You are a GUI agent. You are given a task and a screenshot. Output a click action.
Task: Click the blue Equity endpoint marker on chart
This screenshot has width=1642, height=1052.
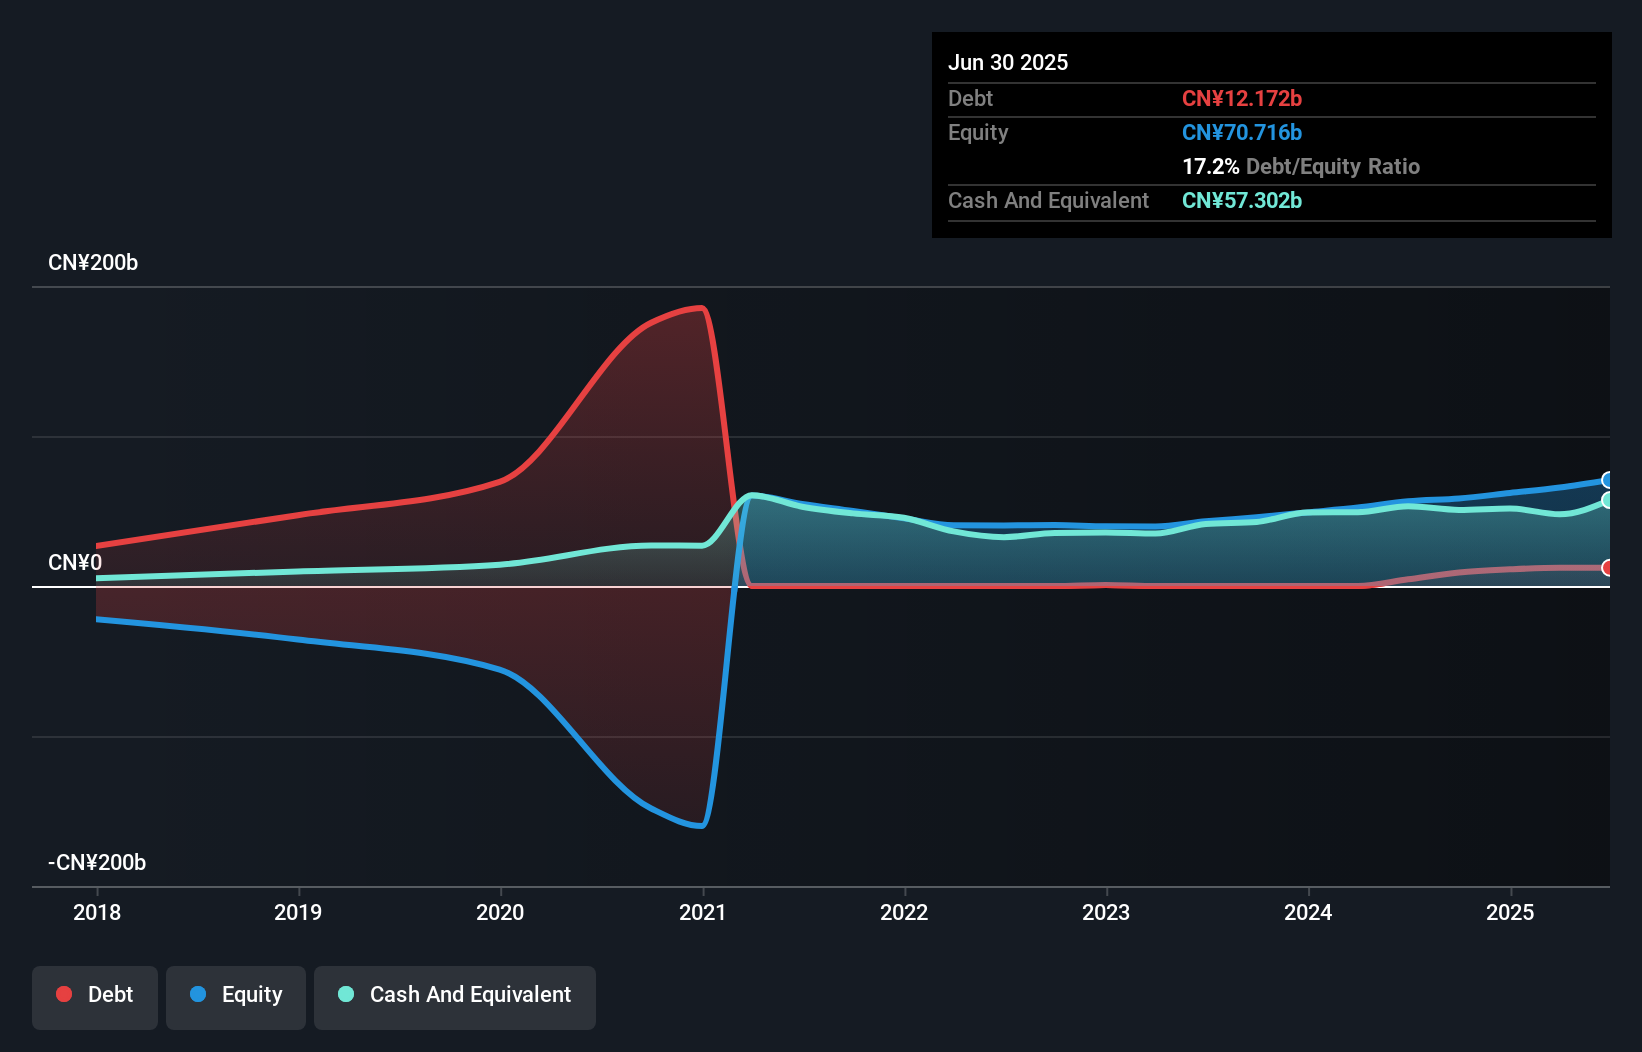(1607, 480)
